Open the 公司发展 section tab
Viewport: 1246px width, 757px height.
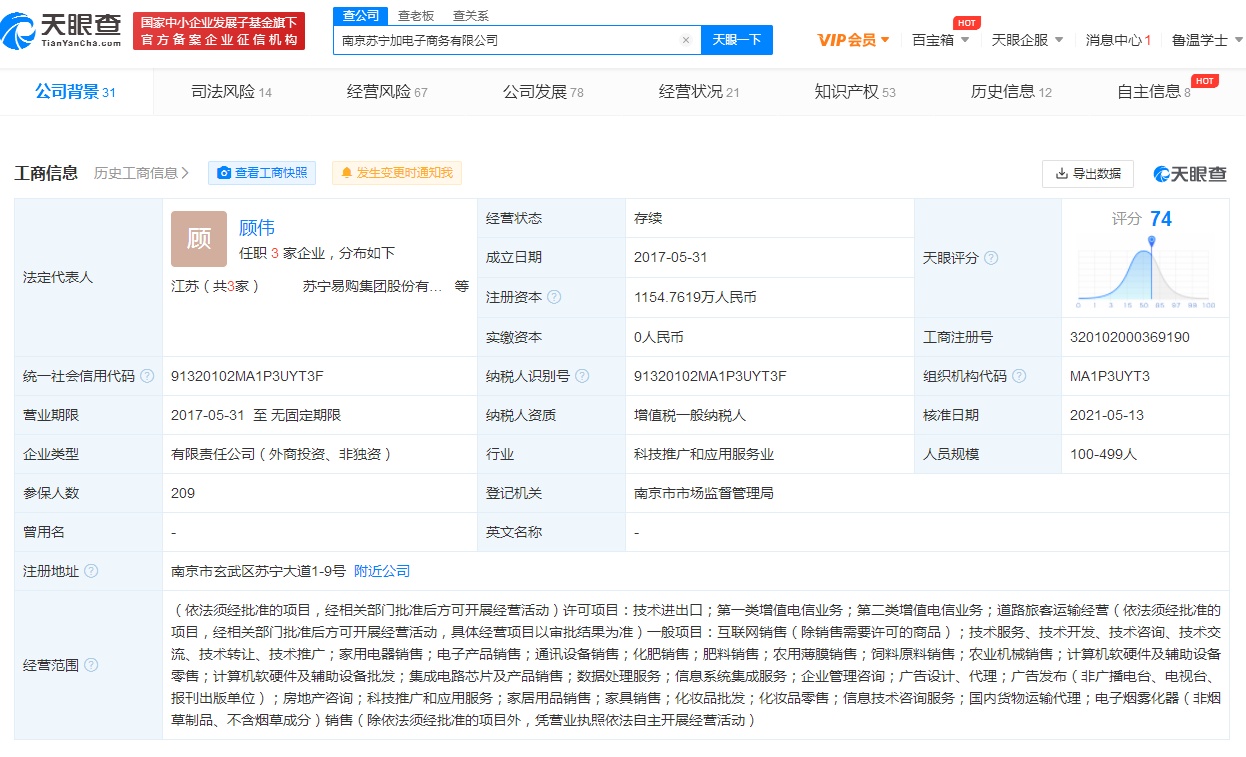coord(543,92)
